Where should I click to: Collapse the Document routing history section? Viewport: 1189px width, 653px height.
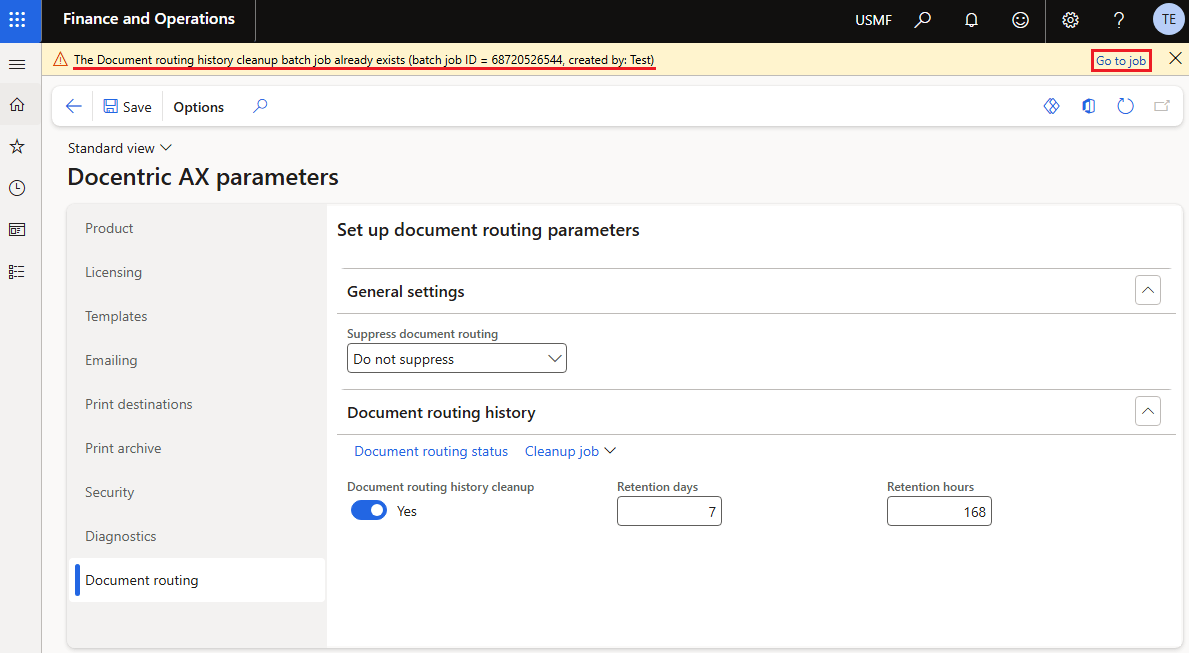(1148, 411)
